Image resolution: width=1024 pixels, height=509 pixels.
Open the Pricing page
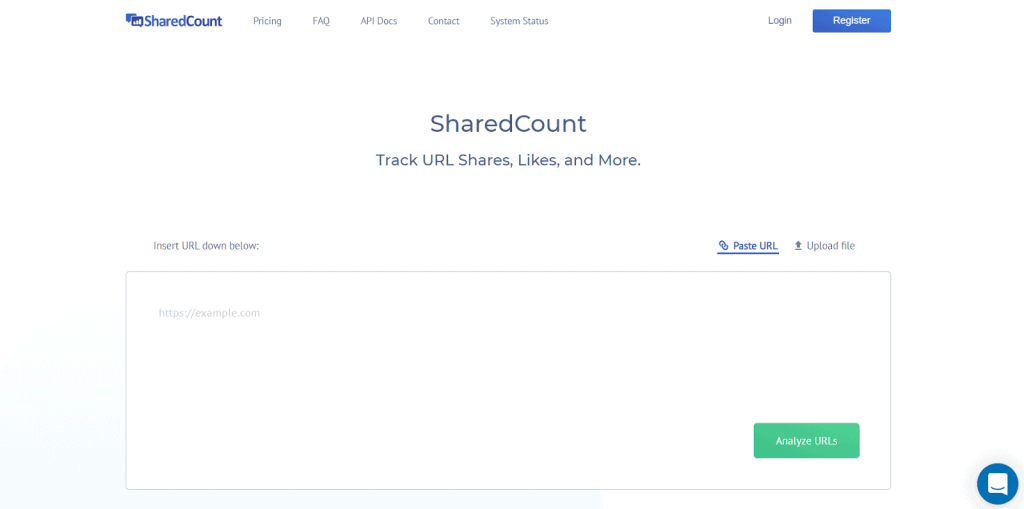pos(267,21)
